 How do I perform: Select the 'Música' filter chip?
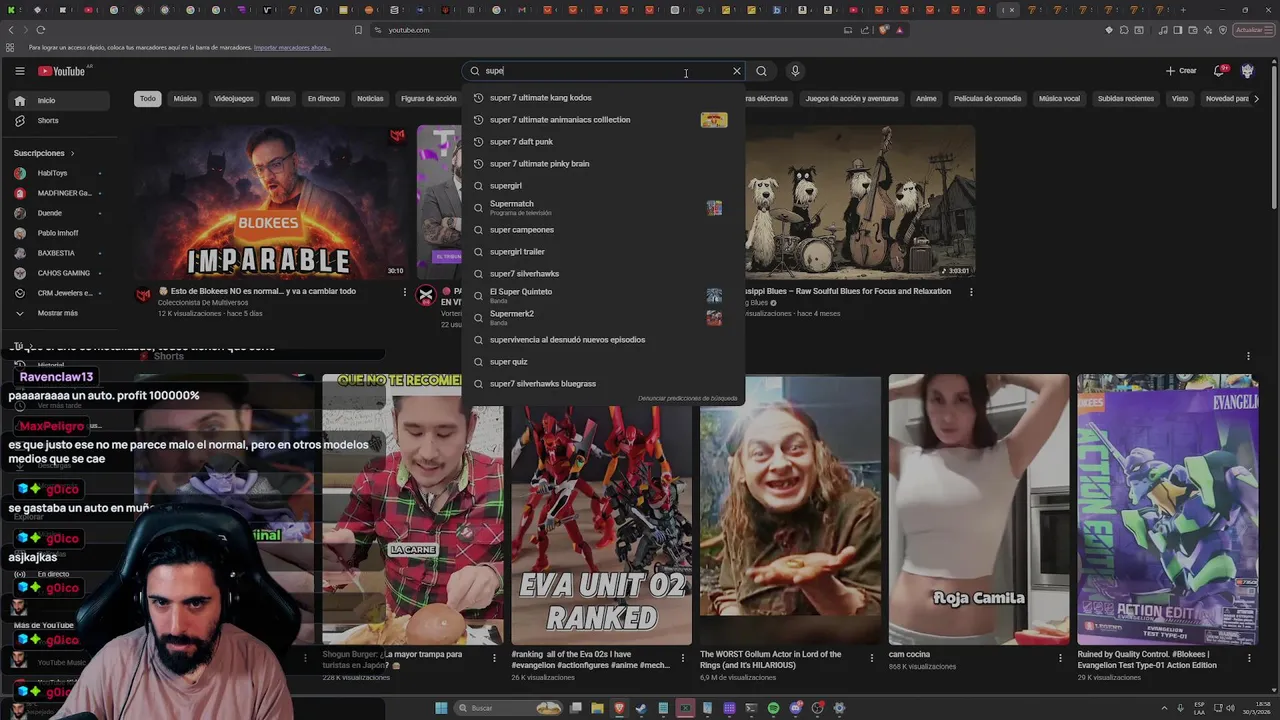pos(185,99)
